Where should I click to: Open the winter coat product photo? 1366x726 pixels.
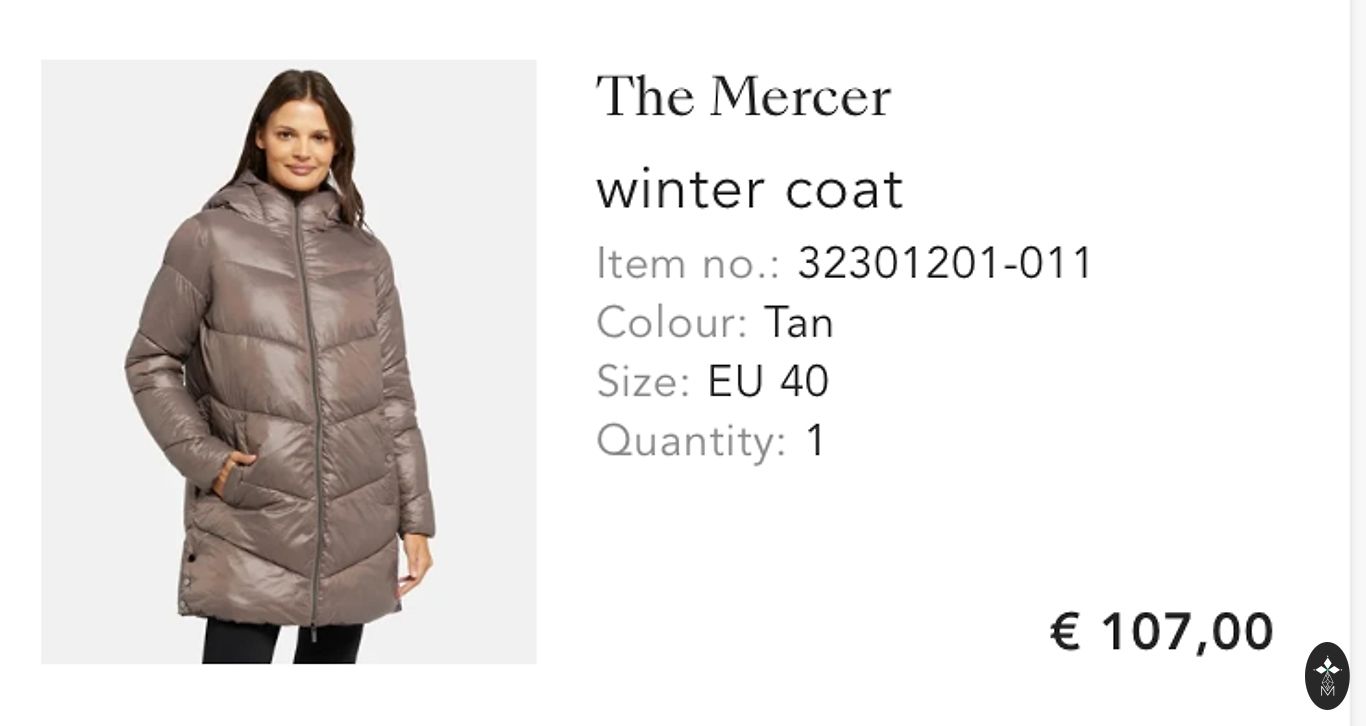[289, 361]
